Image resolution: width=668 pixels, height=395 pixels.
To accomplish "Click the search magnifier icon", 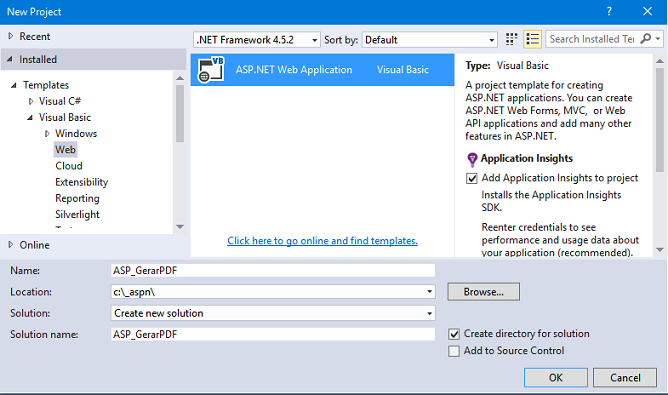I will tap(646, 39).
